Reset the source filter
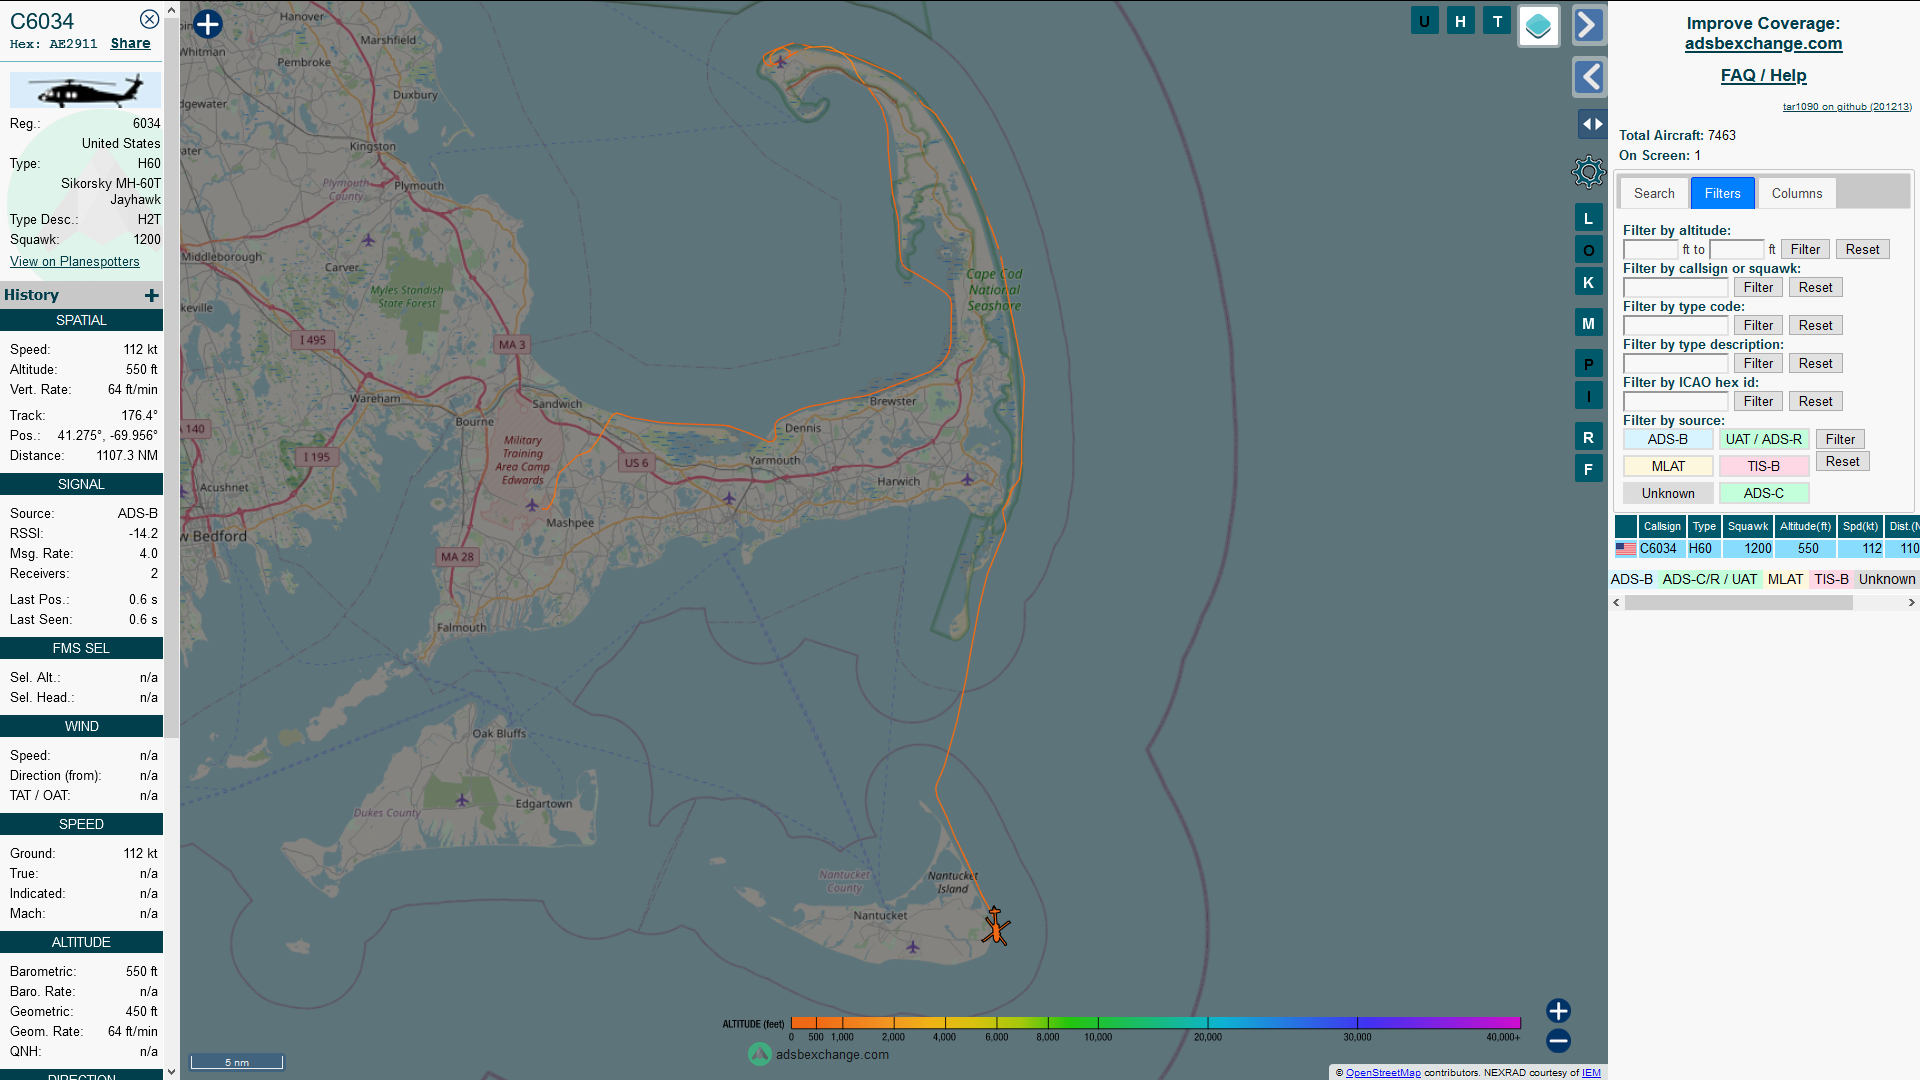Image resolution: width=1920 pixels, height=1080 pixels. point(1842,461)
